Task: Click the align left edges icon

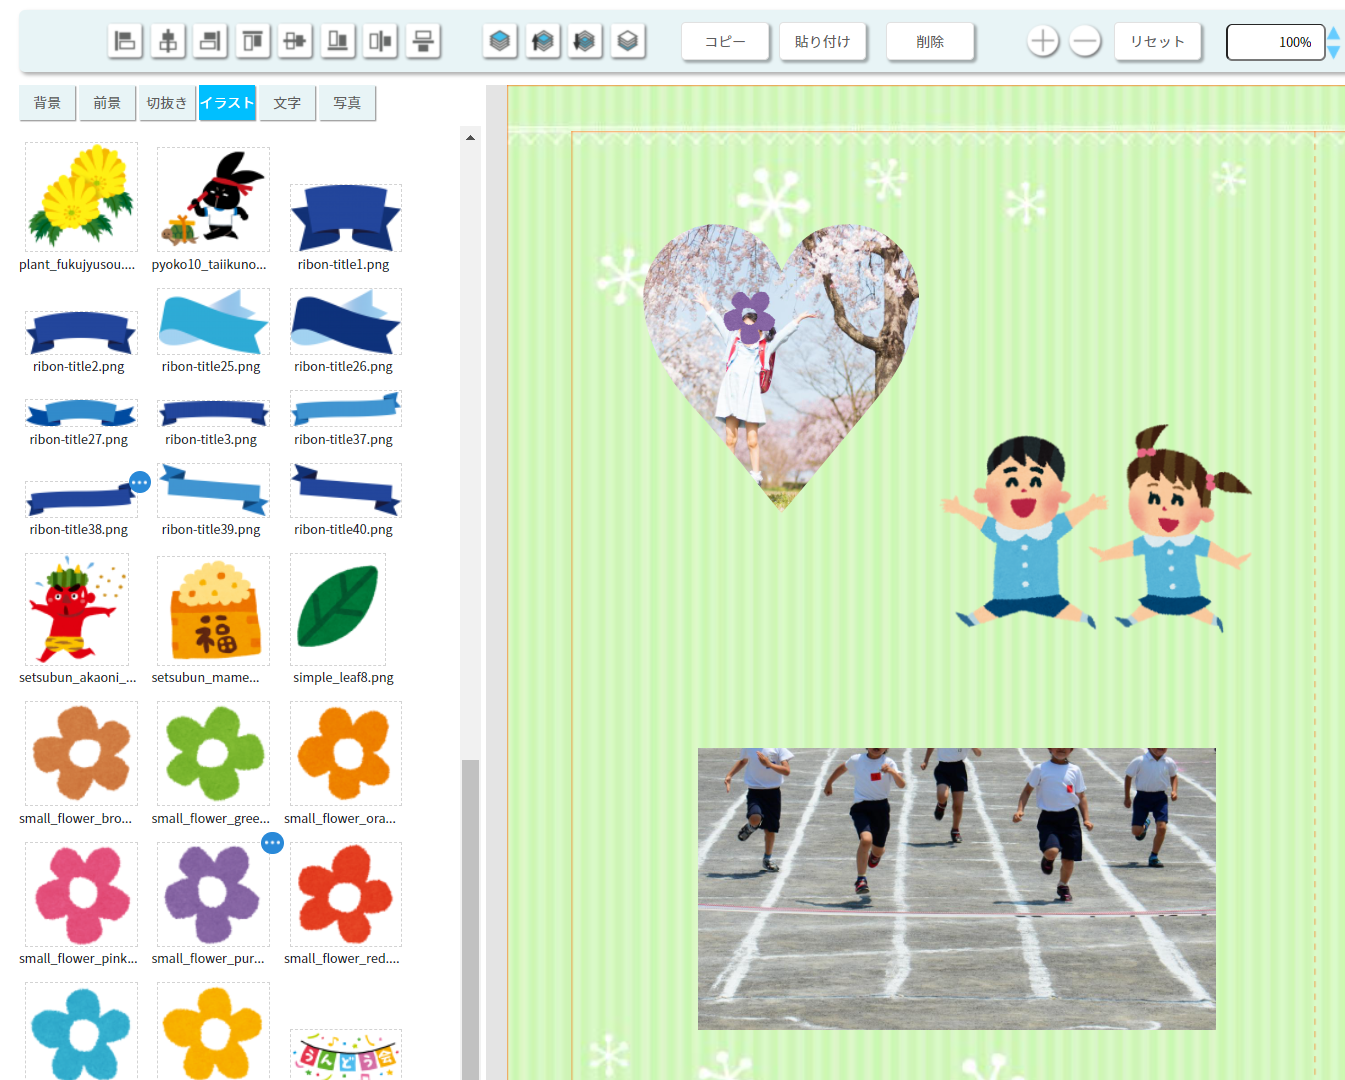Action: pyautogui.click(x=125, y=41)
